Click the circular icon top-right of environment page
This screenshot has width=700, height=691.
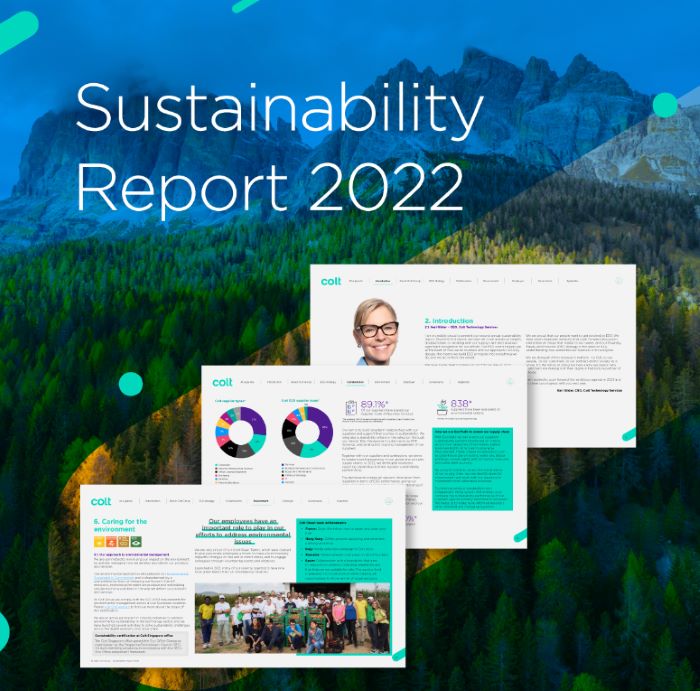coord(388,501)
